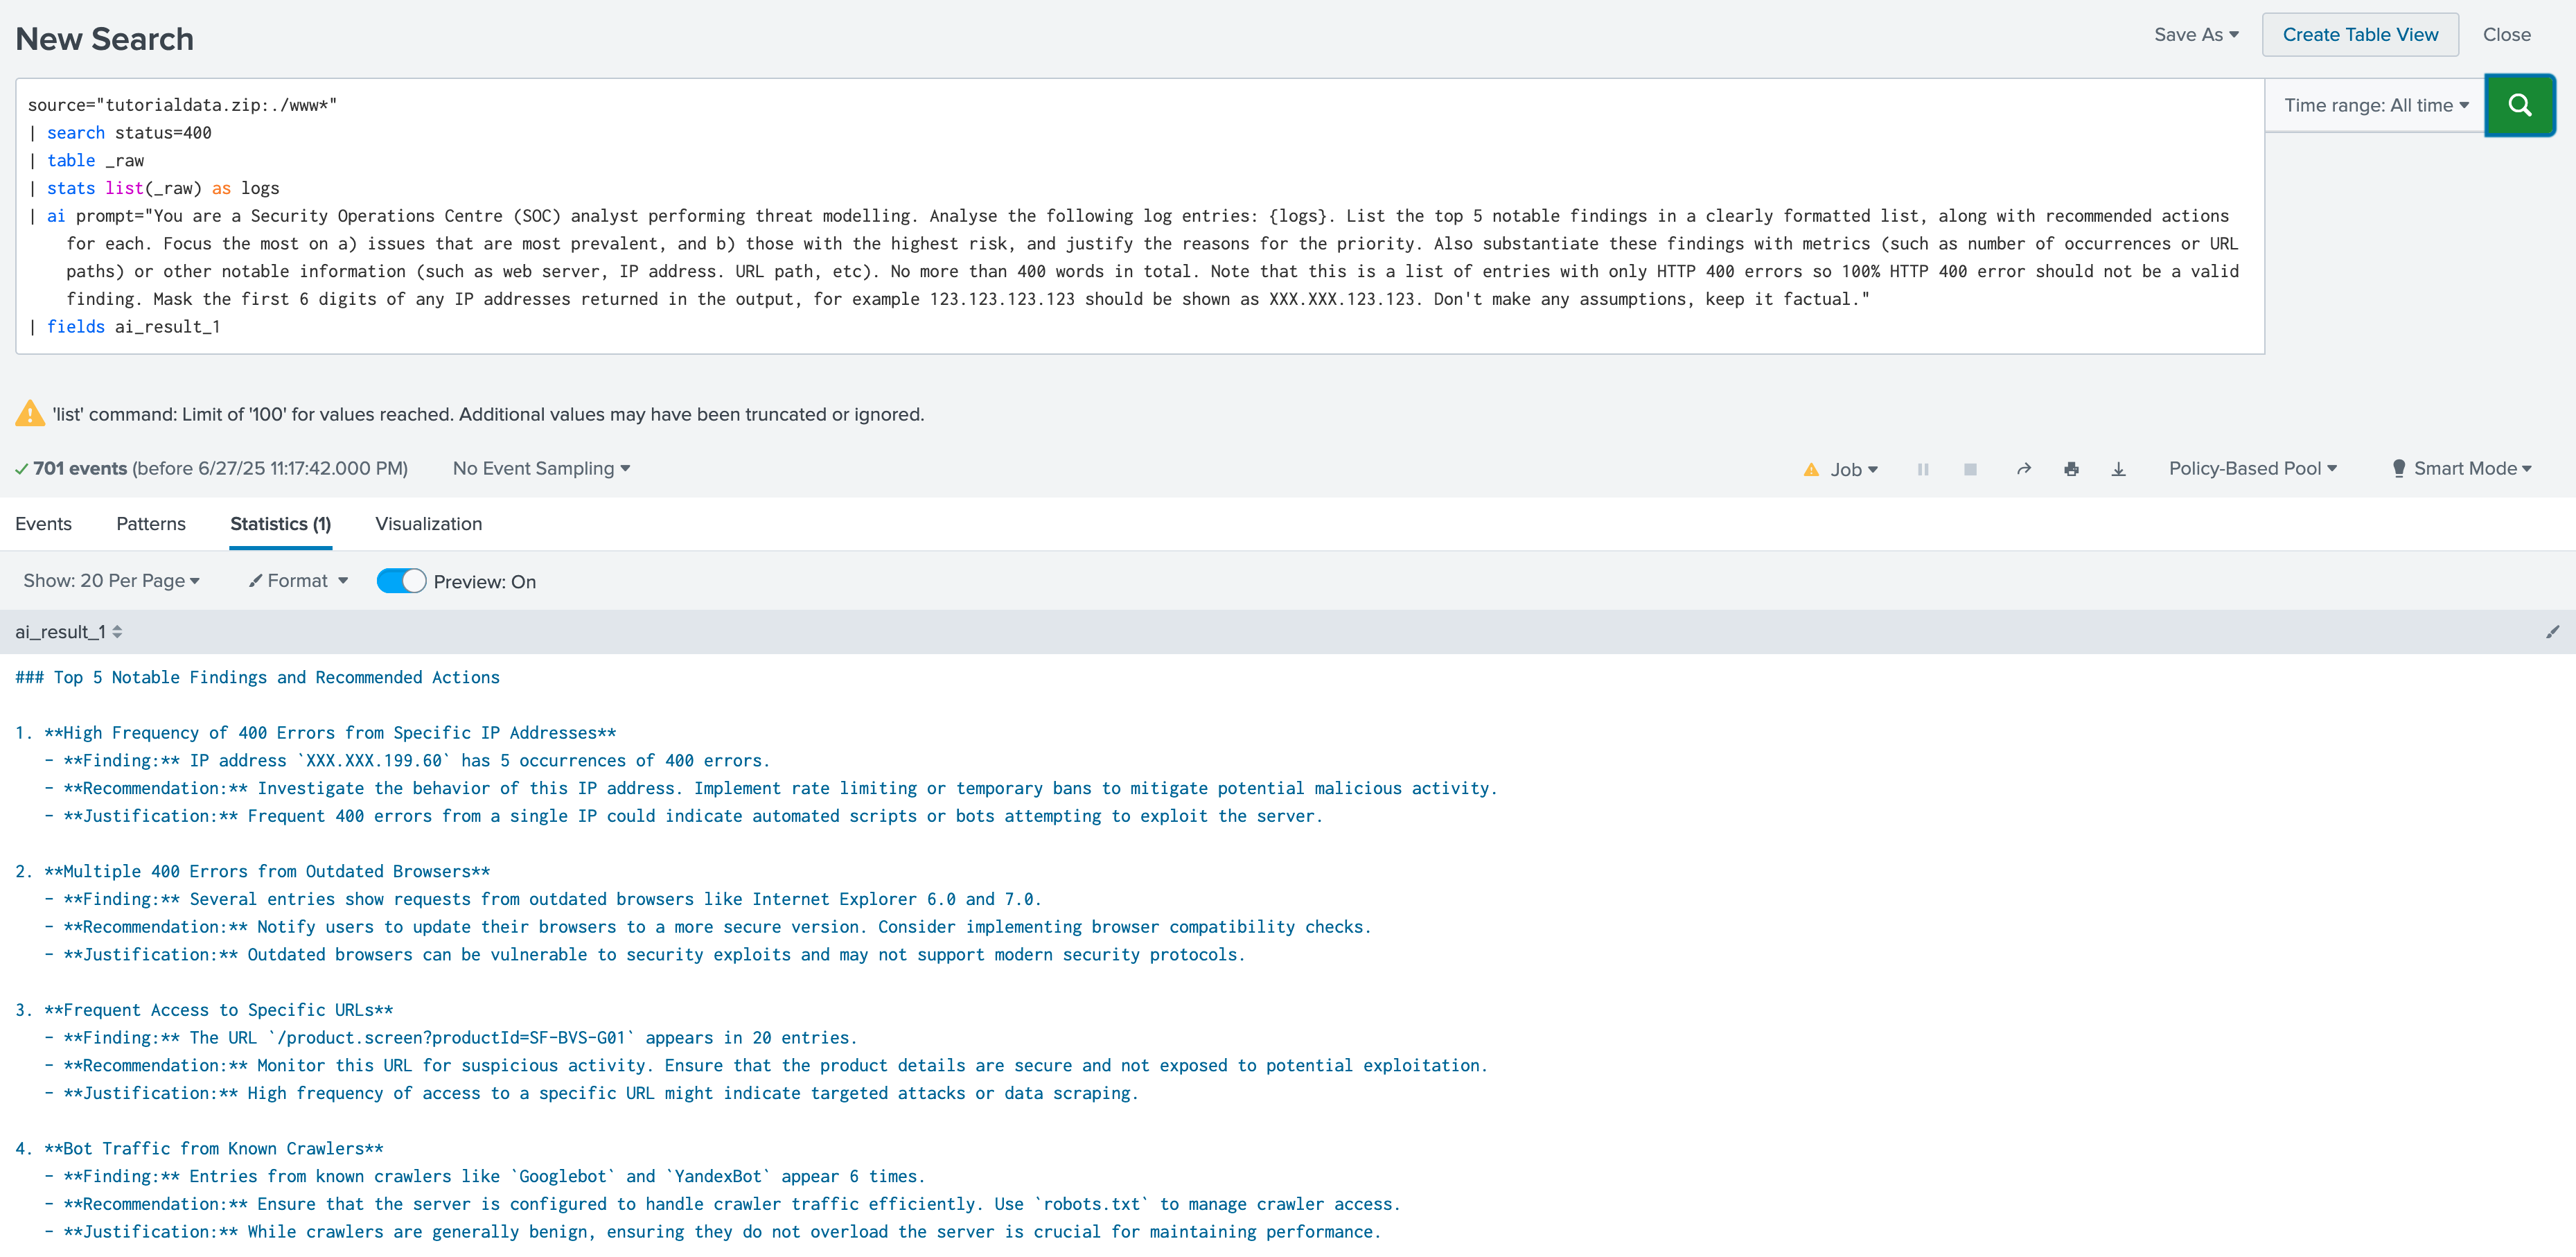
Task: Switch to the Events tab
Action: point(43,524)
